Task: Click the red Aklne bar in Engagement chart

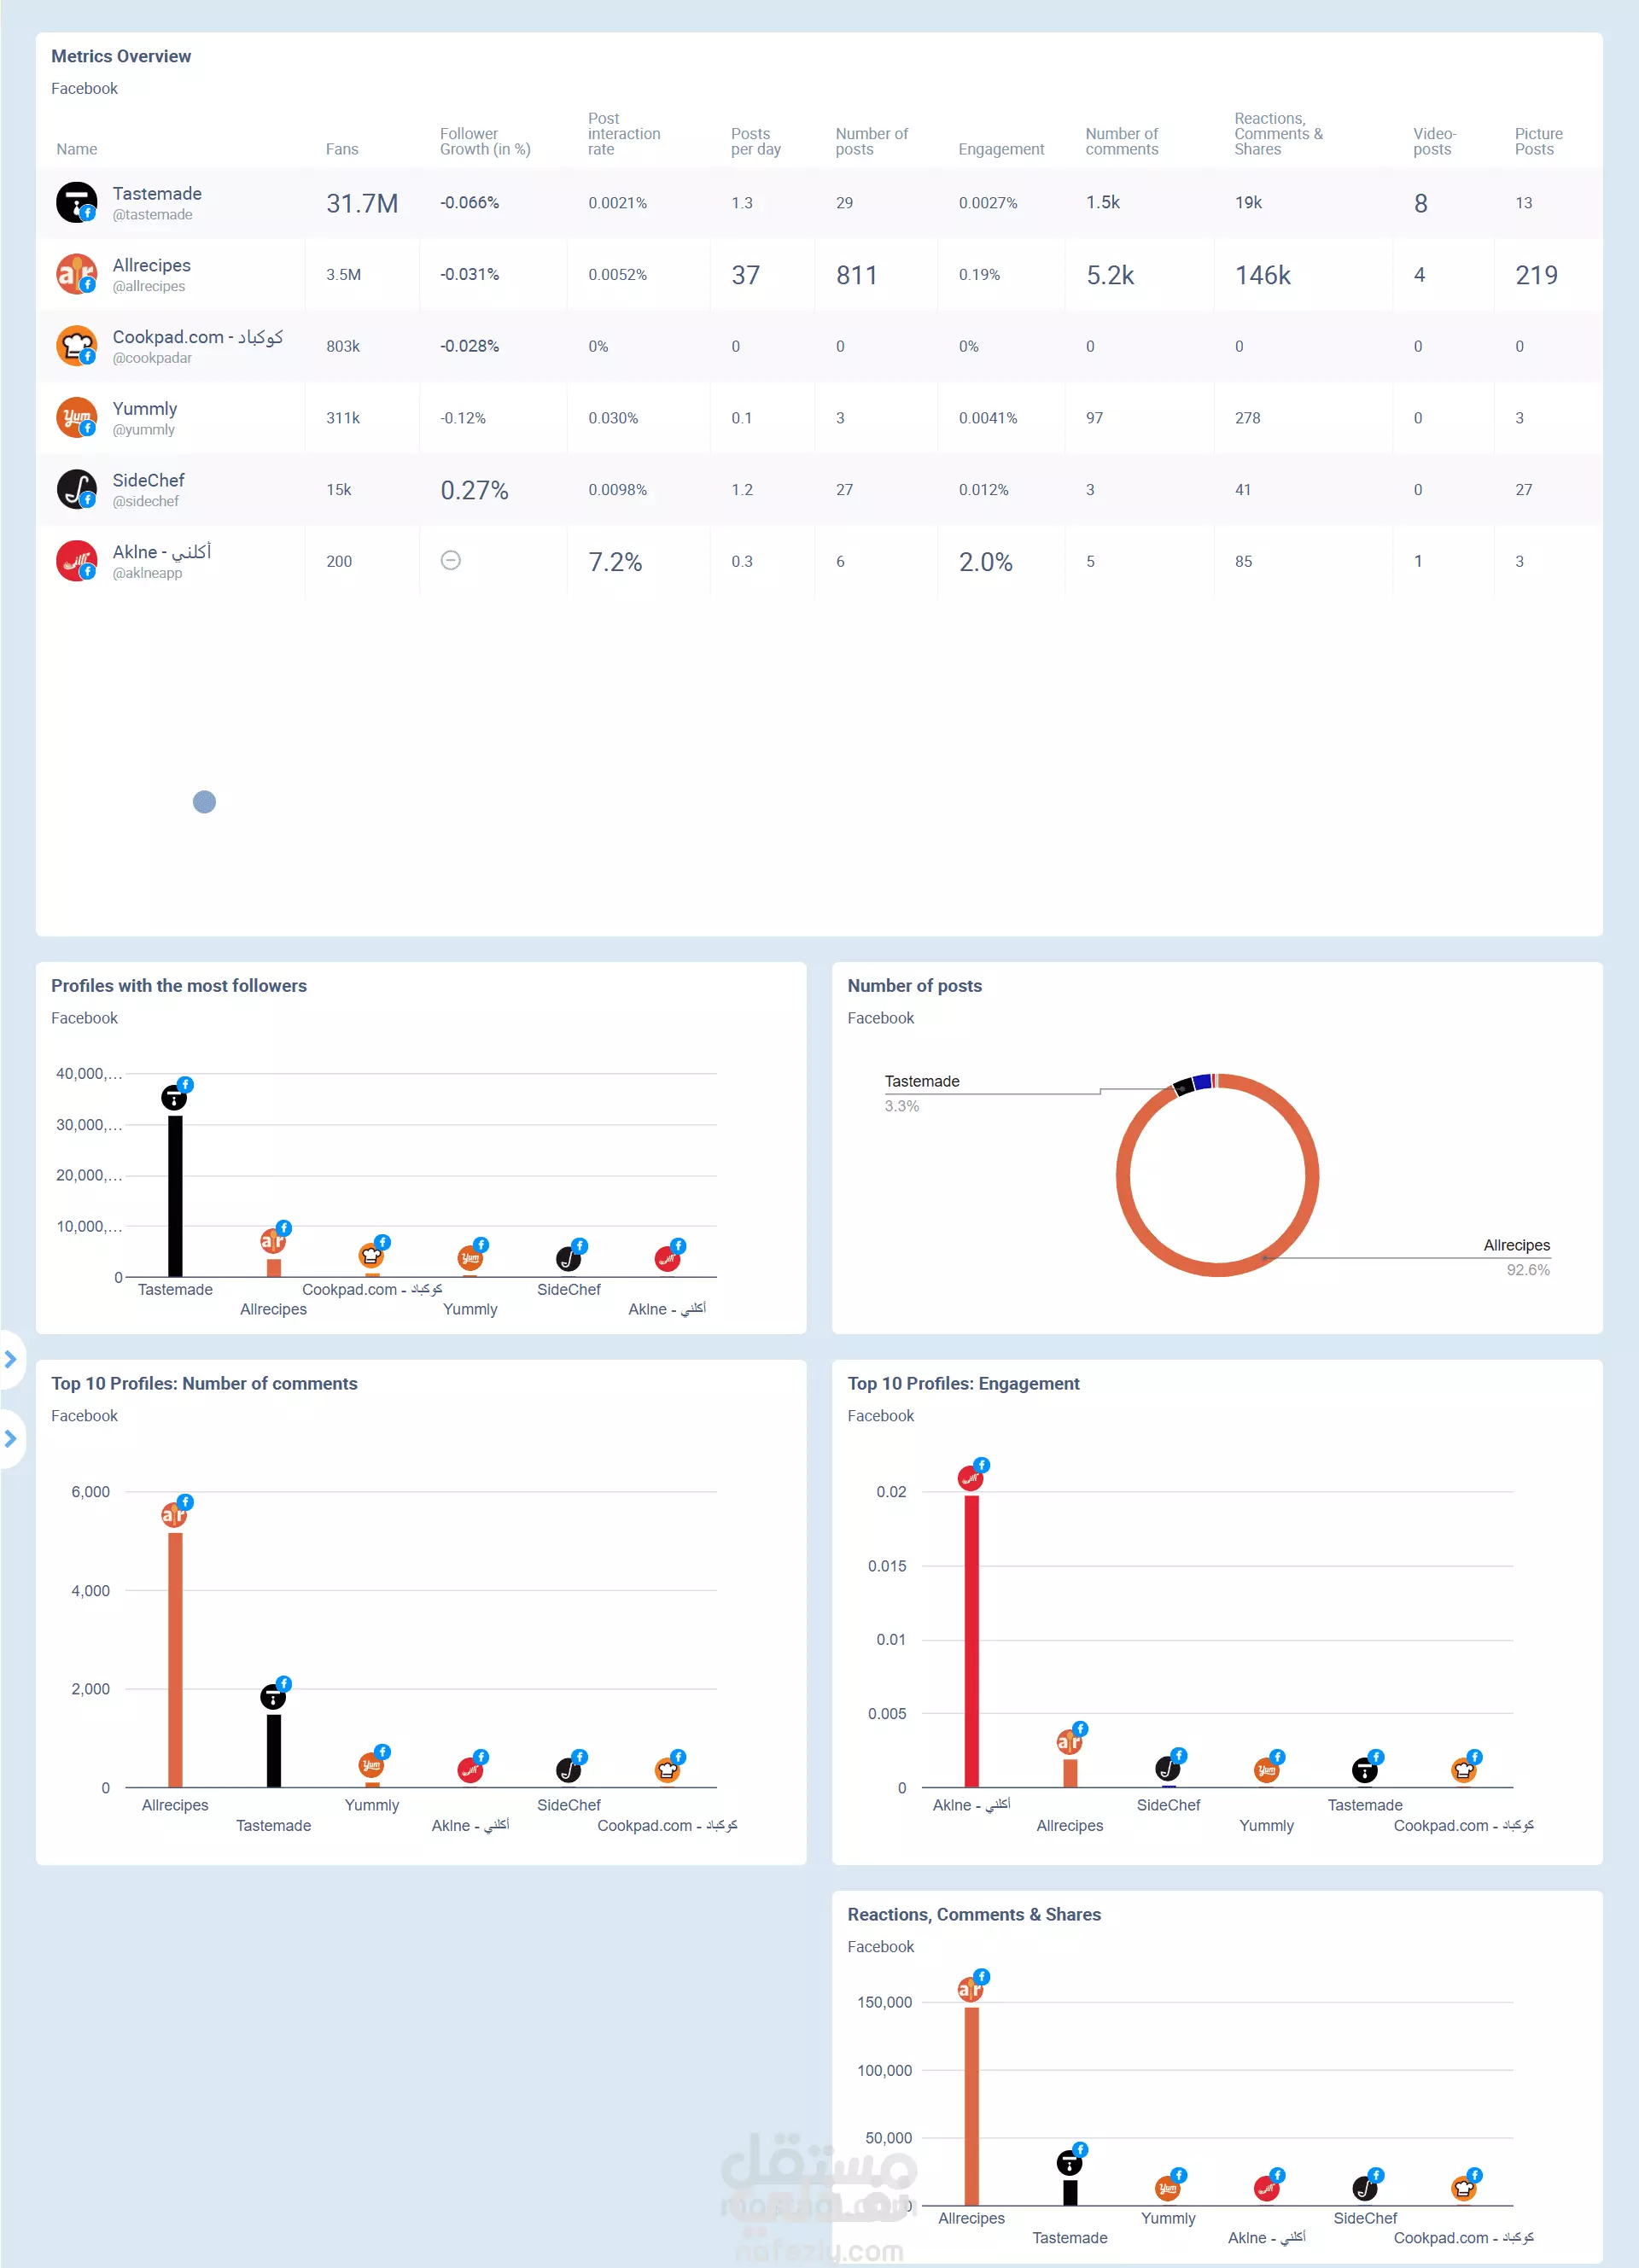Action: [971, 1640]
